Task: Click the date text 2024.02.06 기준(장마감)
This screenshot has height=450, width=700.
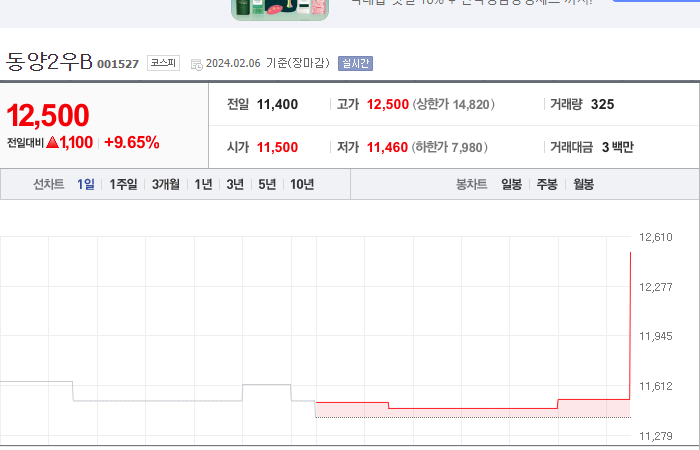Action: click(x=267, y=63)
